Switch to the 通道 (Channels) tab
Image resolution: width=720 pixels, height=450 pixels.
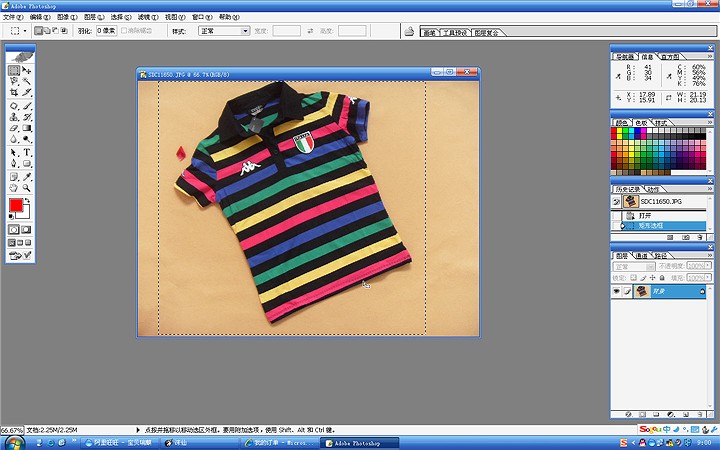[641, 256]
